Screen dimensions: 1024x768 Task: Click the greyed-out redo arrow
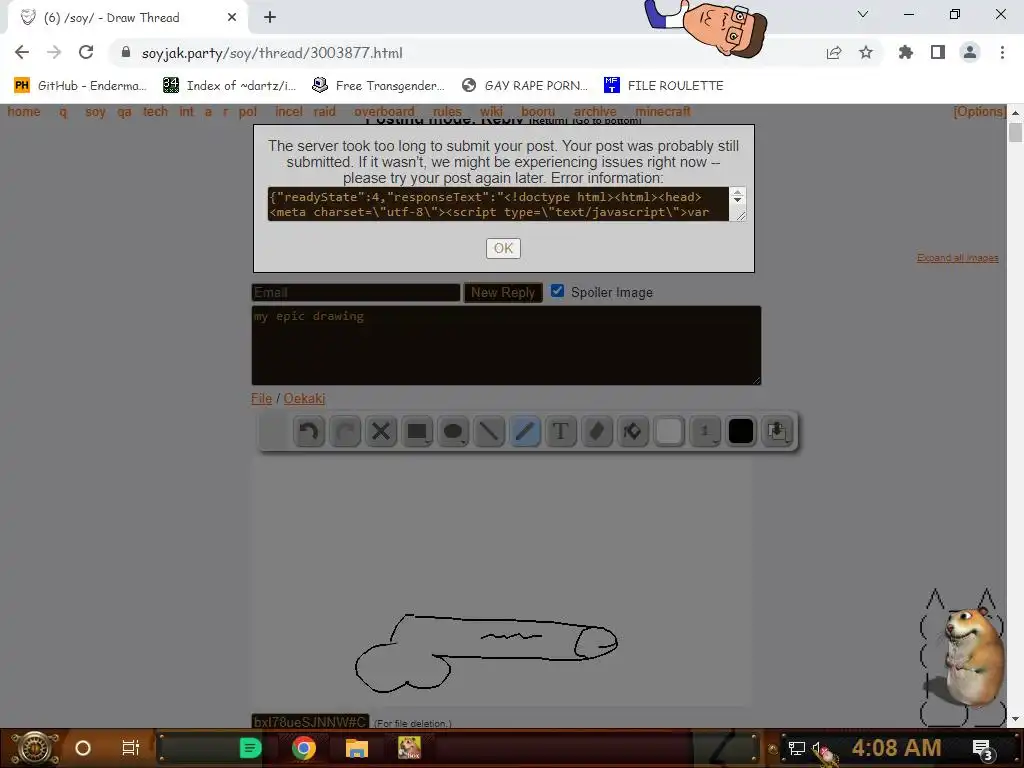(345, 431)
